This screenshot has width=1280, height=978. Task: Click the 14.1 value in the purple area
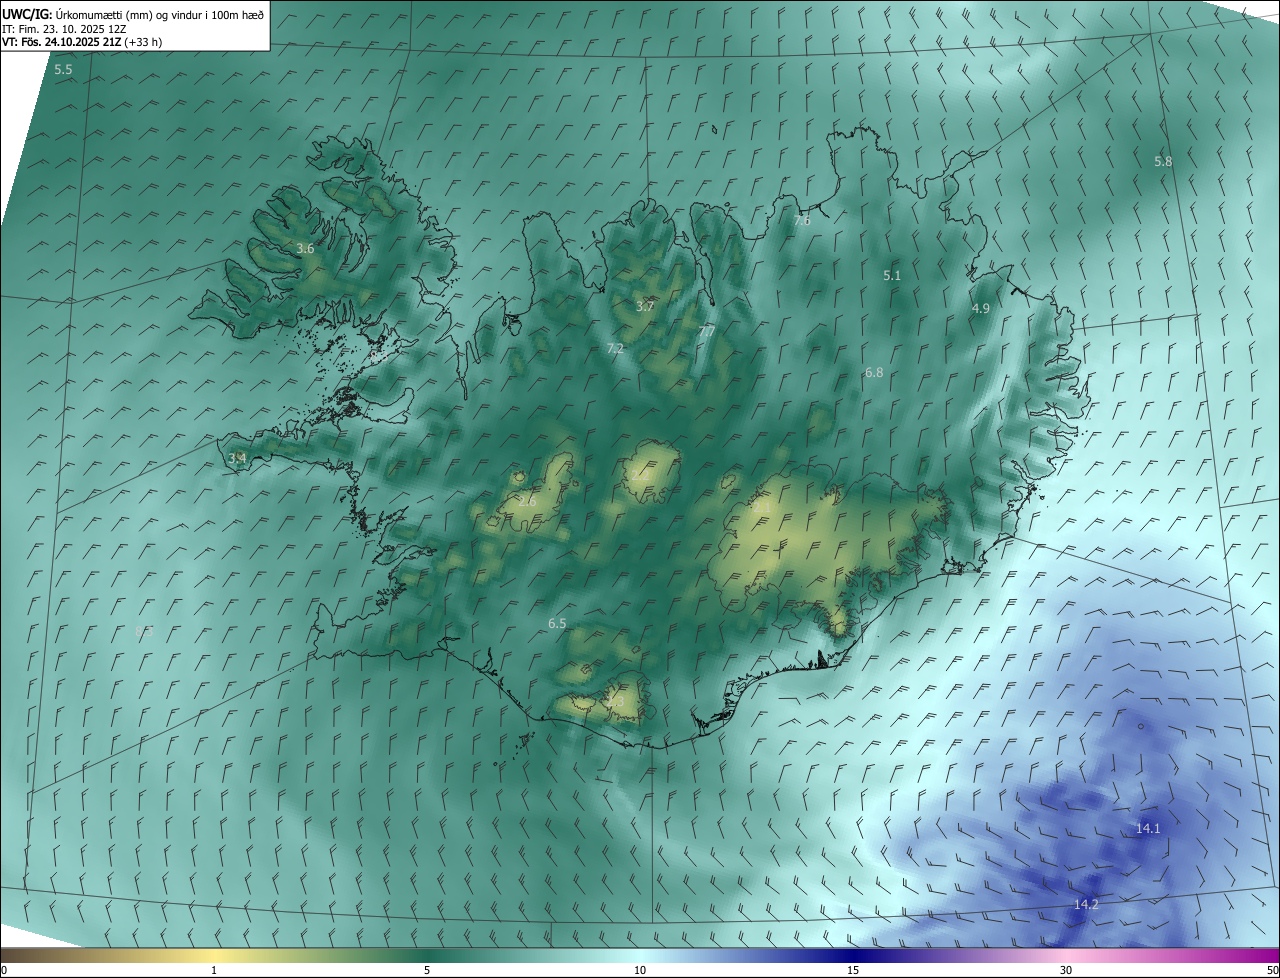pyautogui.click(x=1148, y=828)
